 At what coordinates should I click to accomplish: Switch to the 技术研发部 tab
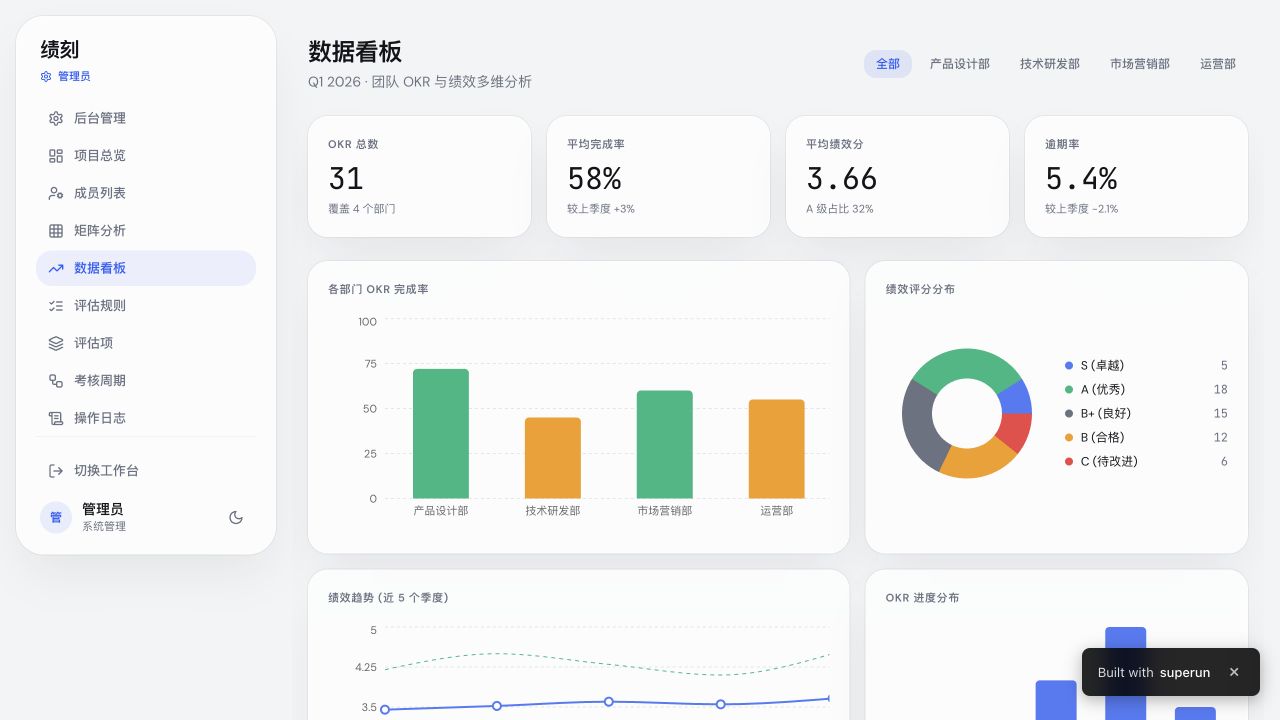(x=1050, y=64)
